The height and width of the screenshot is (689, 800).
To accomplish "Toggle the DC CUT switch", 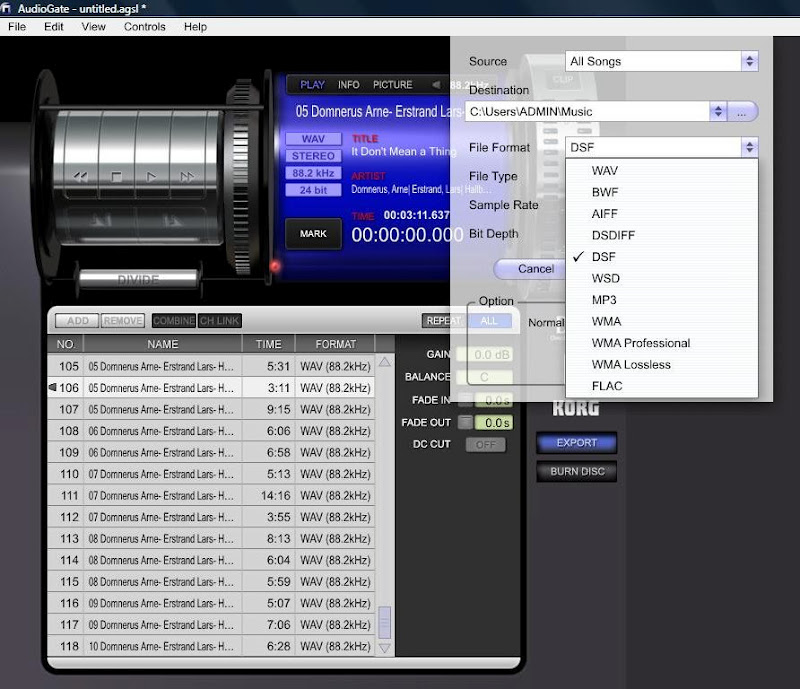I will coord(486,443).
